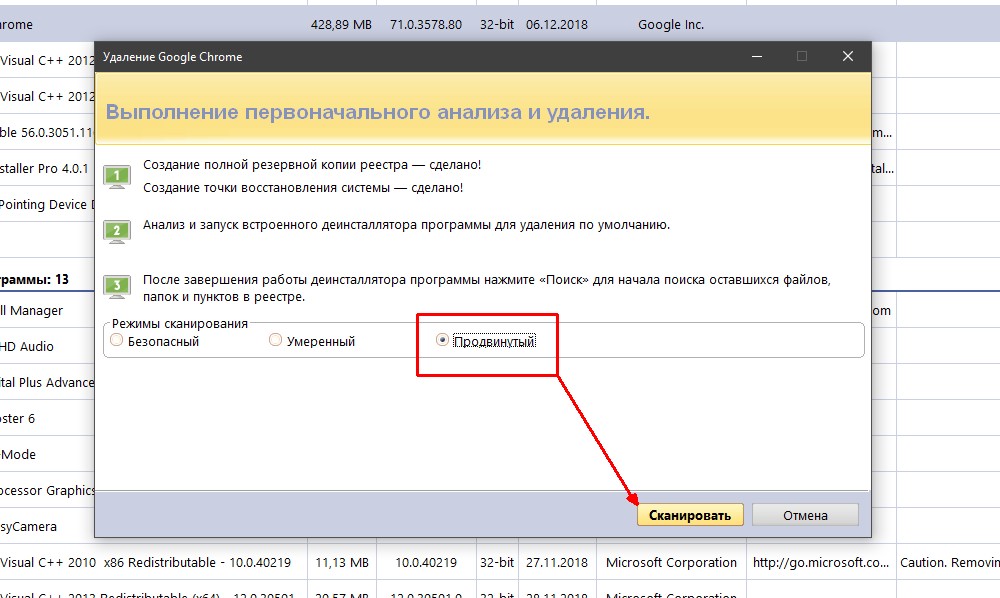The image size is (1000, 598).
Task: Select the Pointing Device program entry
Action: [x=45, y=204]
